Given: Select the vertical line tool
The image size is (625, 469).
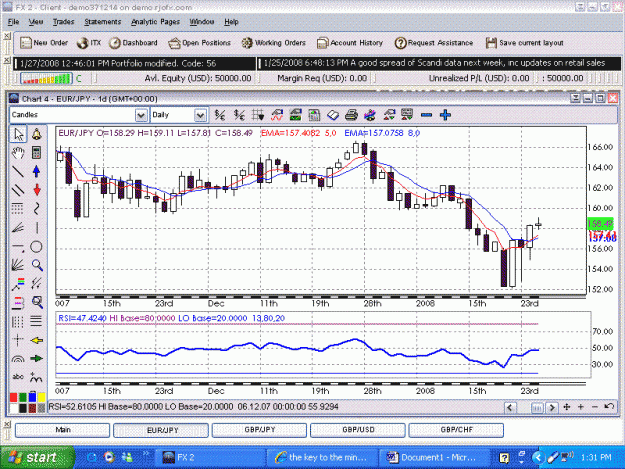Looking at the screenshot, I should [x=36, y=228].
